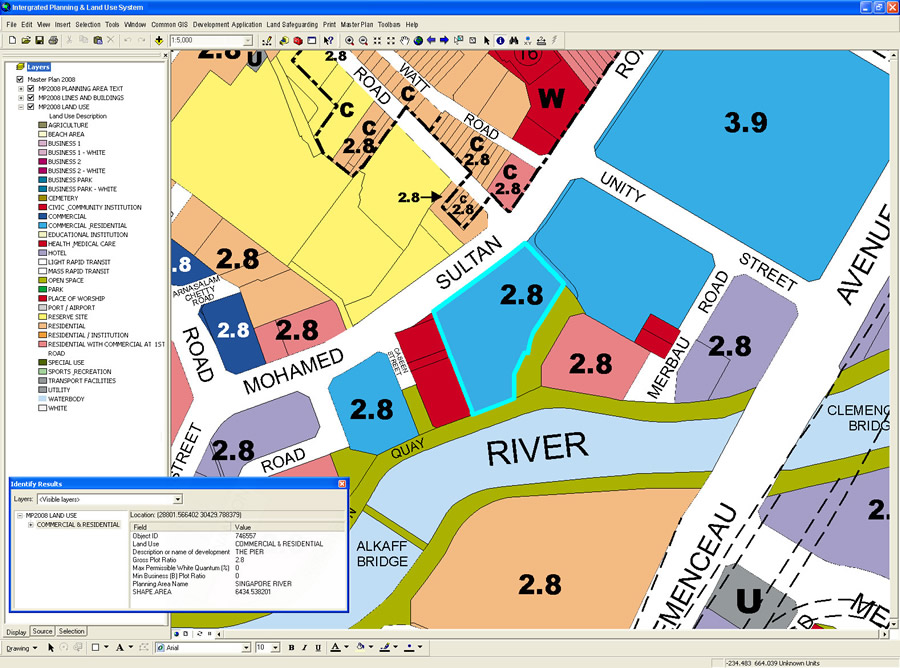Screen dimensions: 900x668
Task: Activate the Hyperlink lightning tool
Action: (552, 41)
